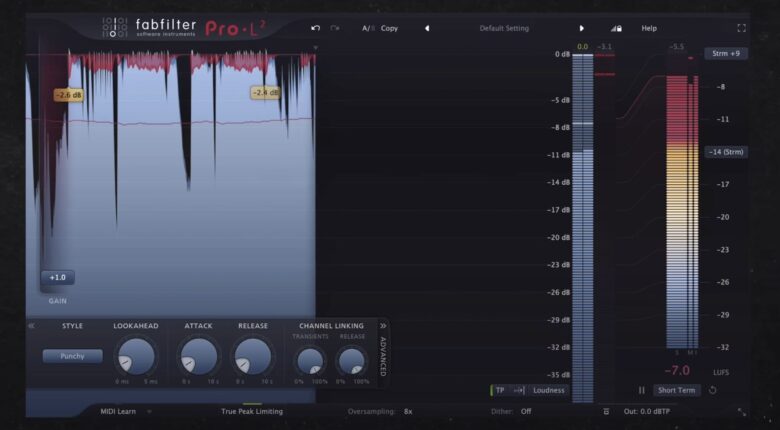
Task: Toggle True Peak Limiting
Action: pyautogui.click(x=252, y=412)
